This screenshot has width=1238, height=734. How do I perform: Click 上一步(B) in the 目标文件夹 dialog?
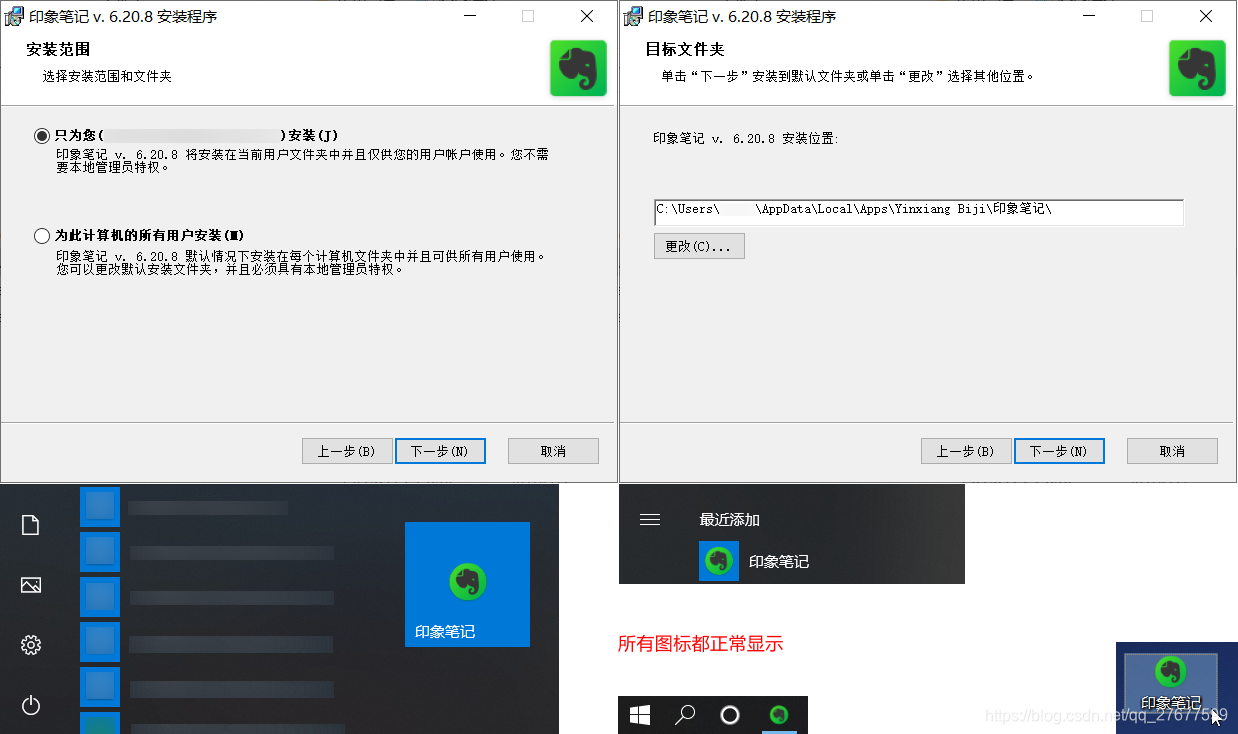[965, 451]
